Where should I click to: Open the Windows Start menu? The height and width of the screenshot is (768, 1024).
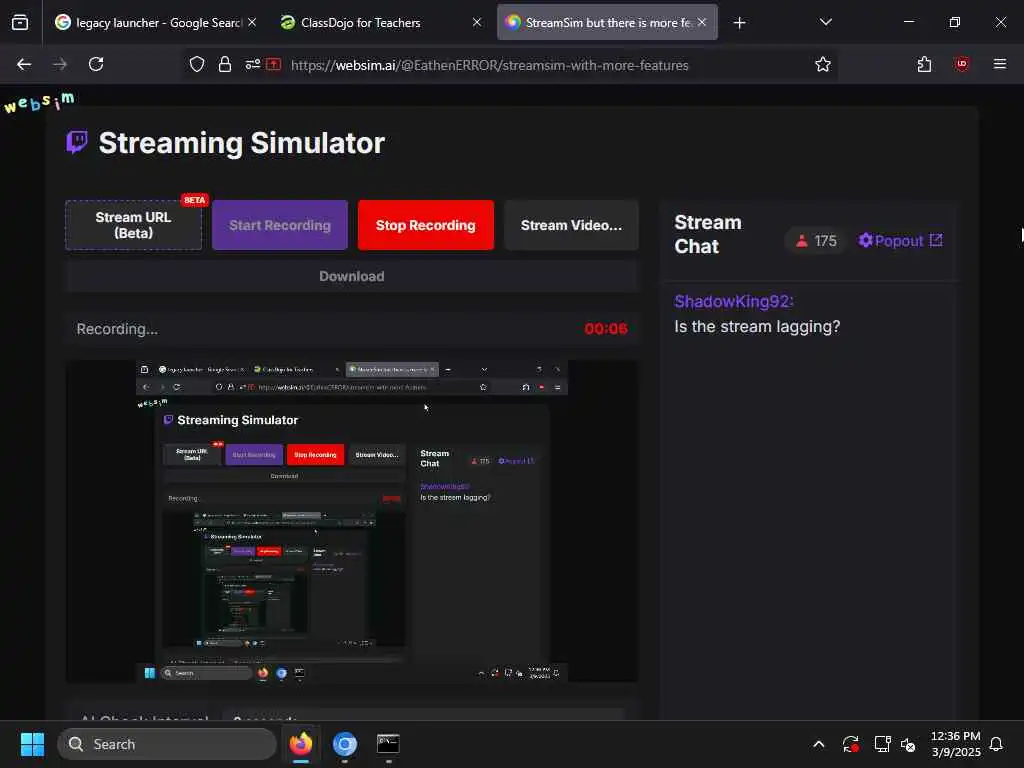pos(32,744)
